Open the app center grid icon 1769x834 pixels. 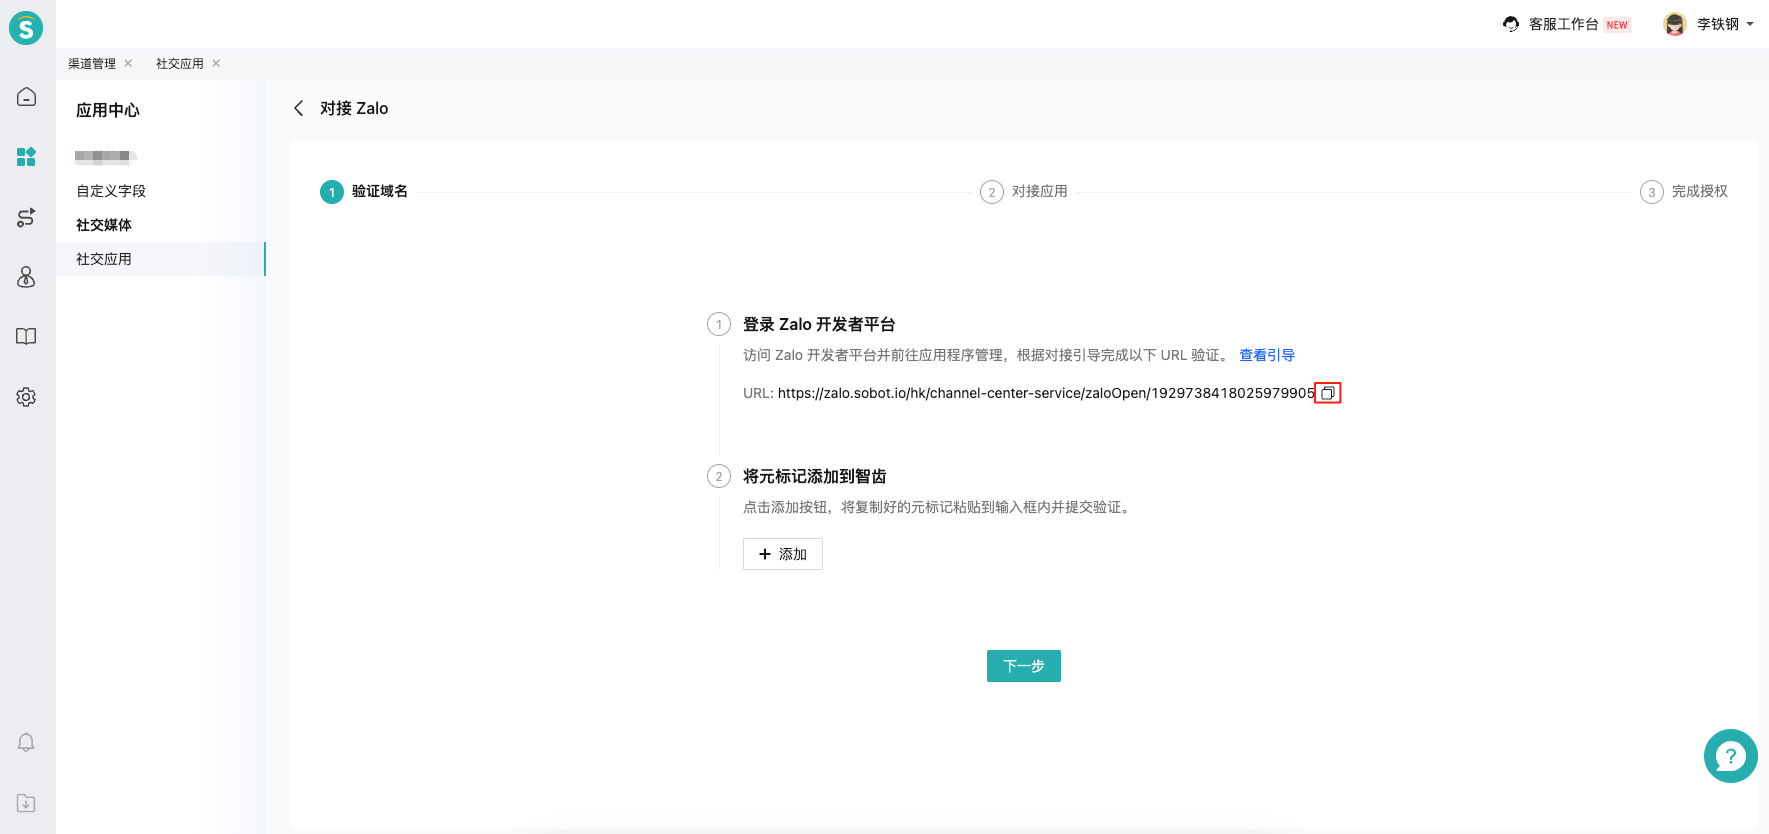27,156
